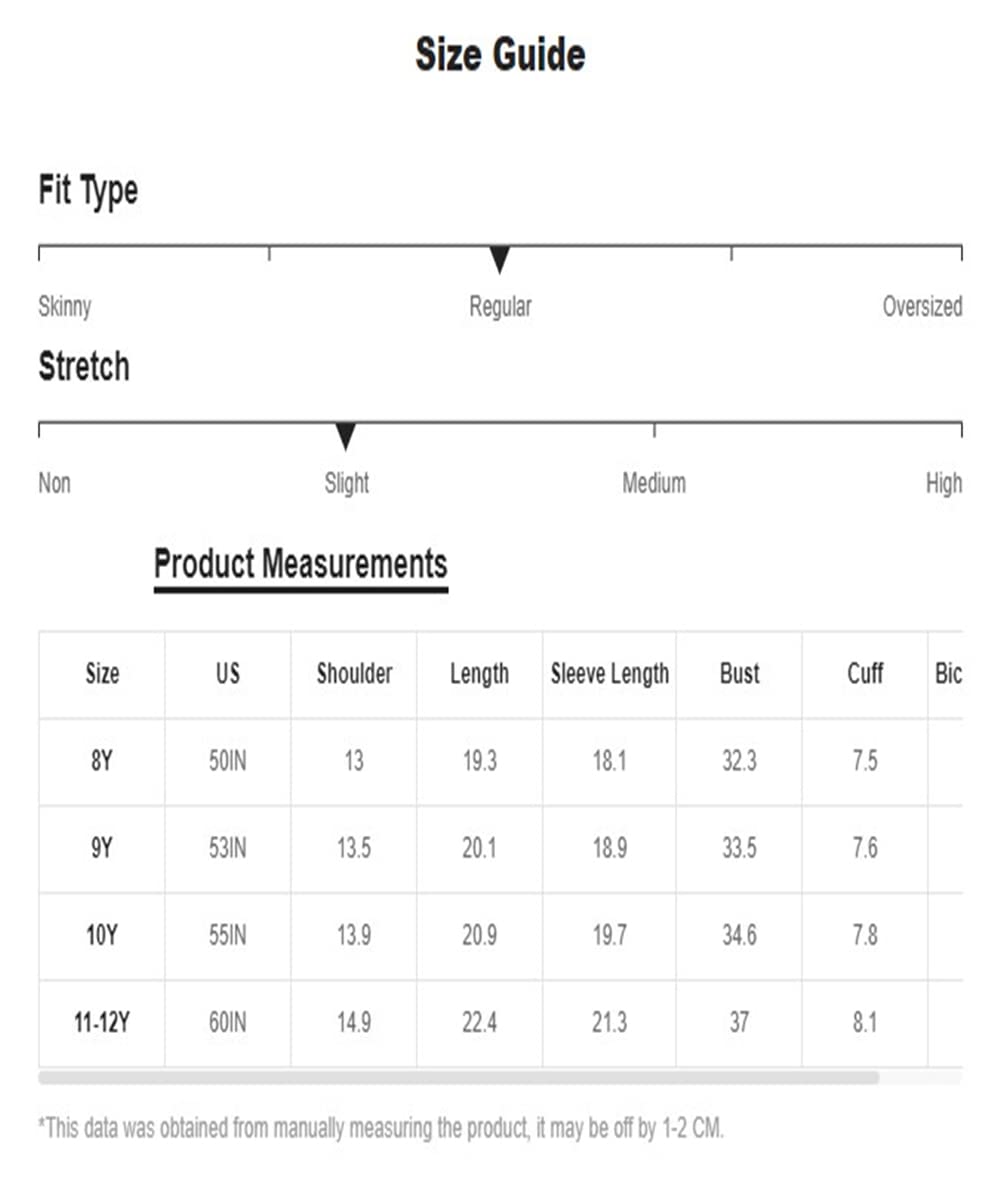Click the Skinny label on Fit Type scale

pyautogui.click(x=65, y=306)
